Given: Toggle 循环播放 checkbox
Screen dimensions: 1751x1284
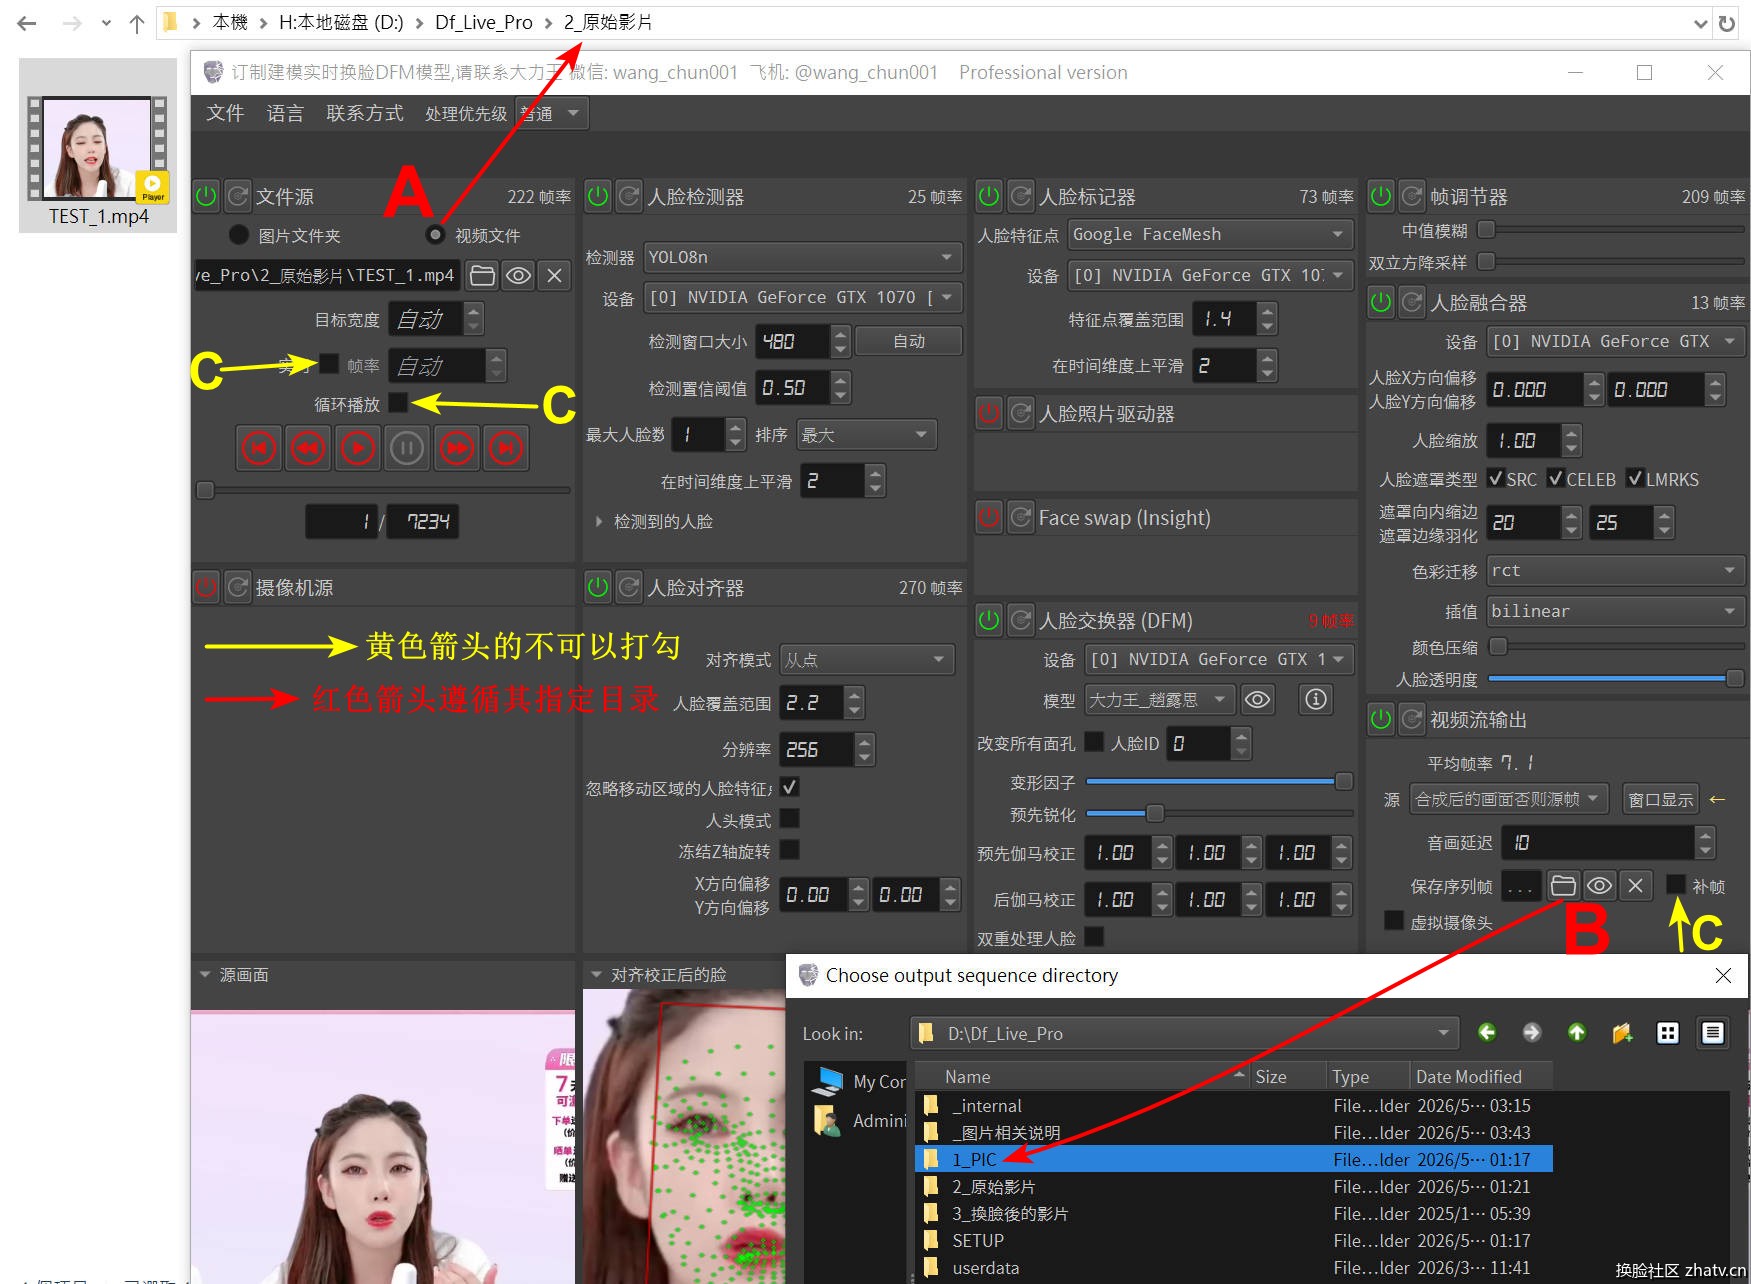Looking at the screenshot, I should click(x=398, y=403).
